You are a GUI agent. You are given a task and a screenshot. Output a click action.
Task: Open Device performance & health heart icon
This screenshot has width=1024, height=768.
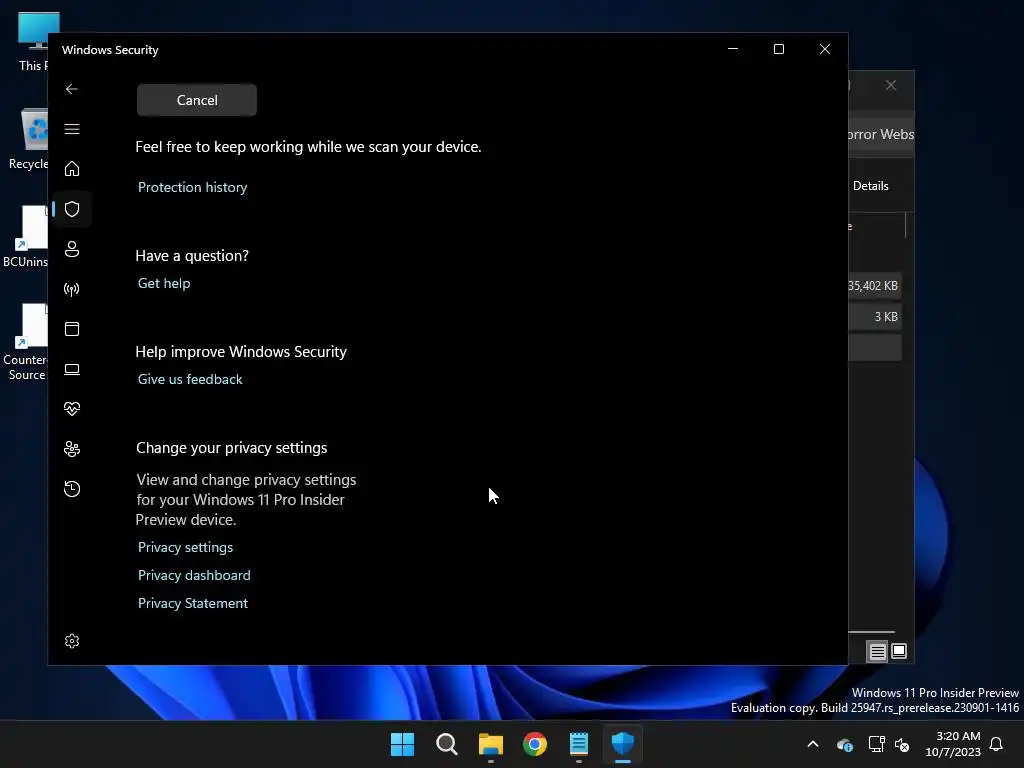pos(72,409)
